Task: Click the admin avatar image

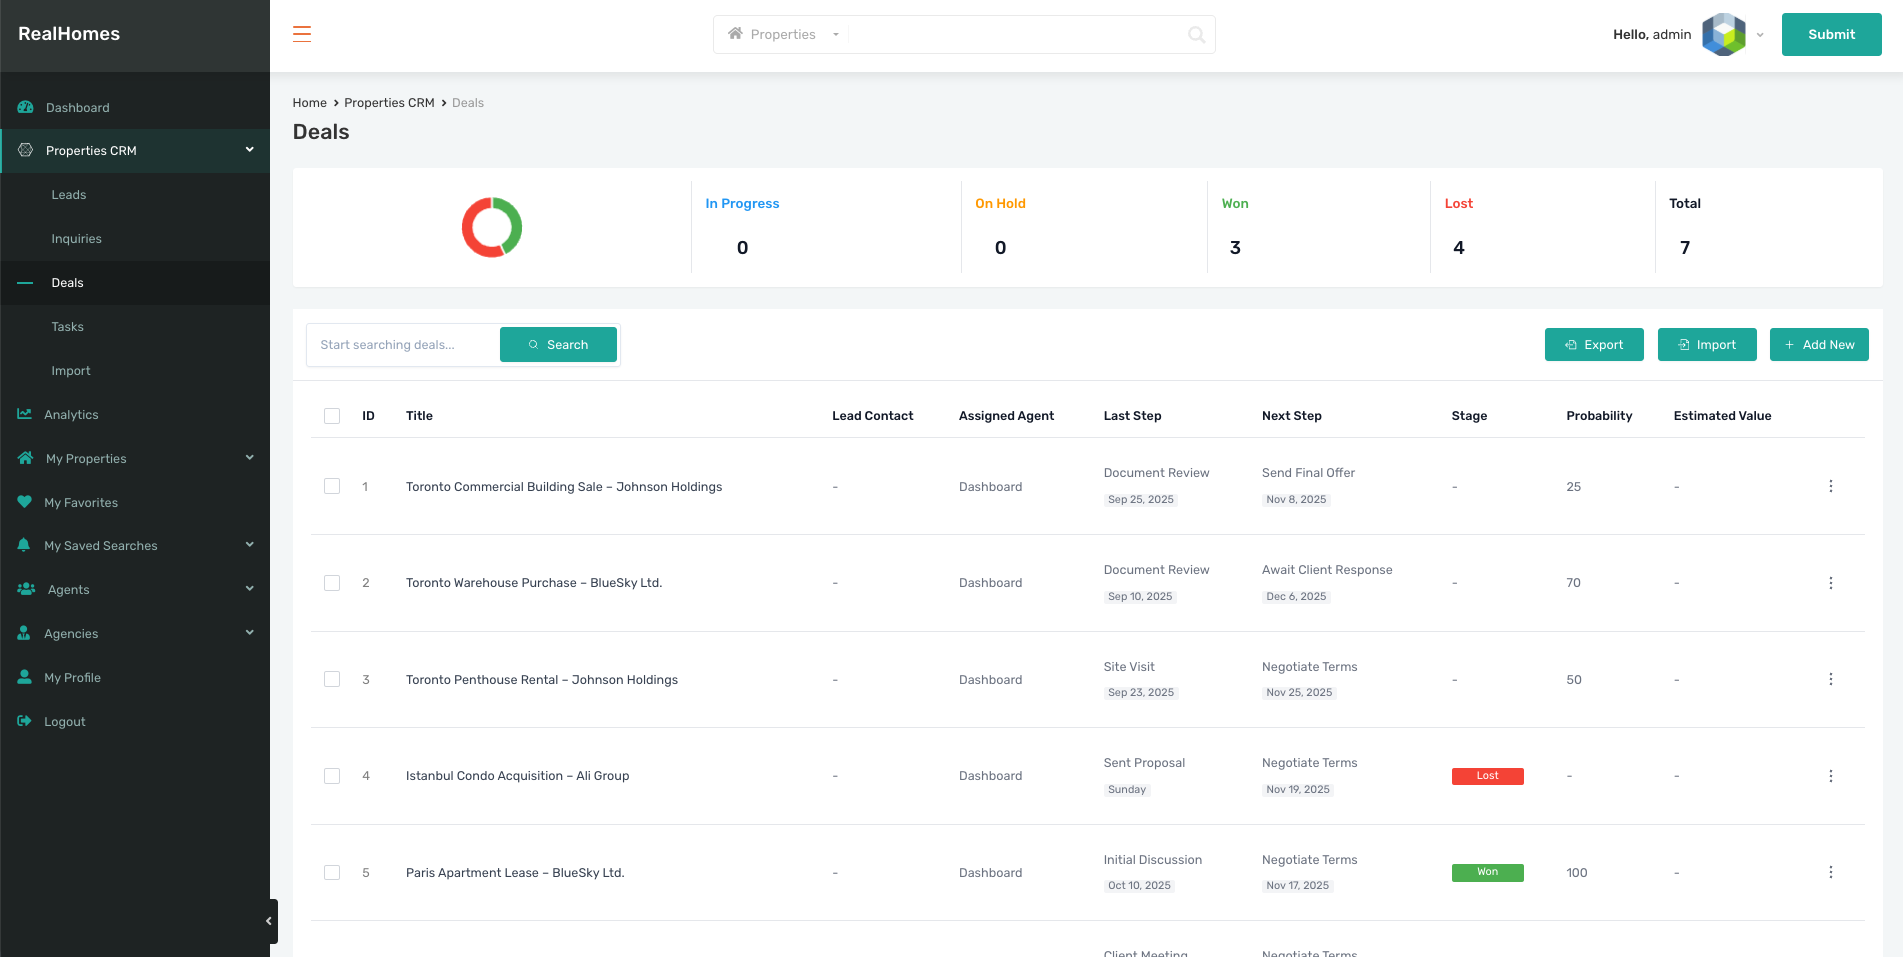Action: pyautogui.click(x=1723, y=34)
